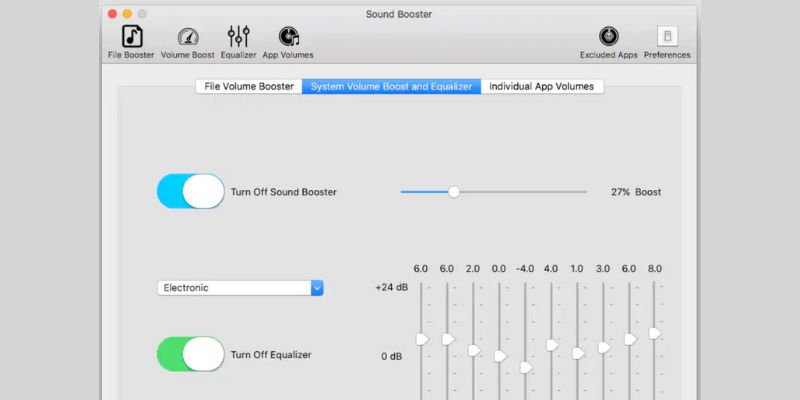This screenshot has height=400, width=800.
Task: Switch to Individual App Volumes tab
Action: (x=541, y=87)
